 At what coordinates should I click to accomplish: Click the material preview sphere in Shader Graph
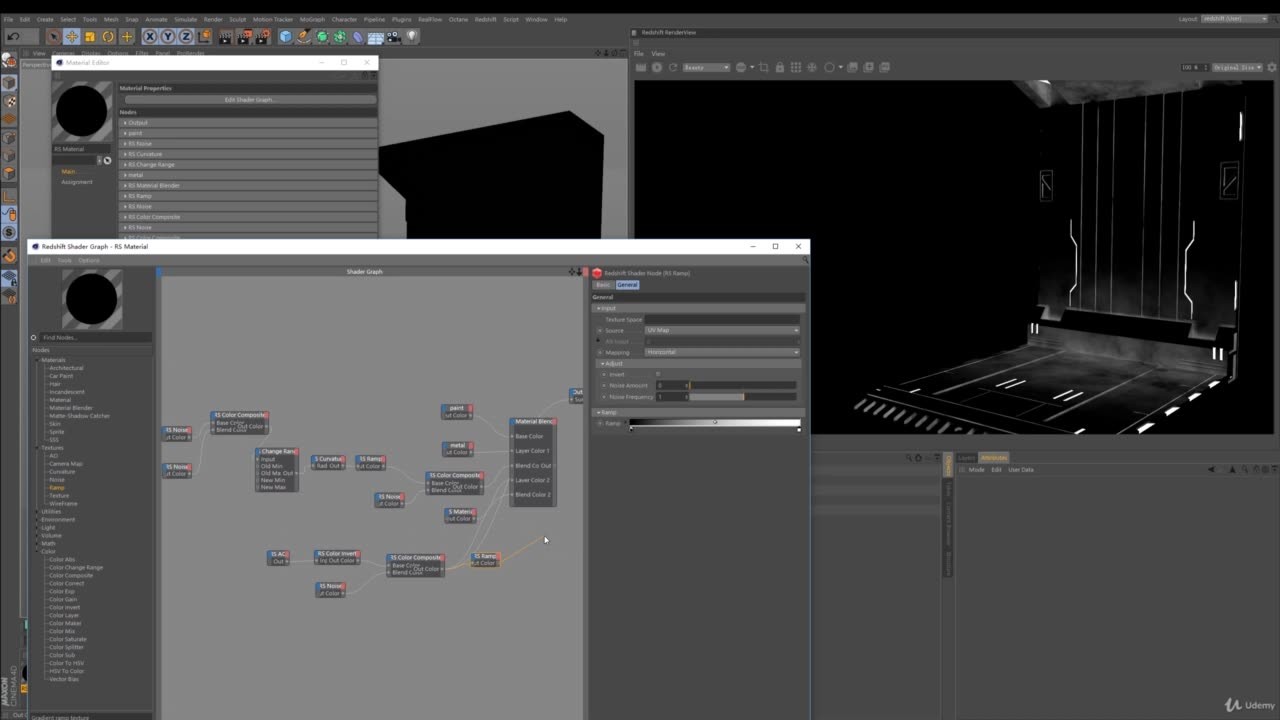(91, 299)
